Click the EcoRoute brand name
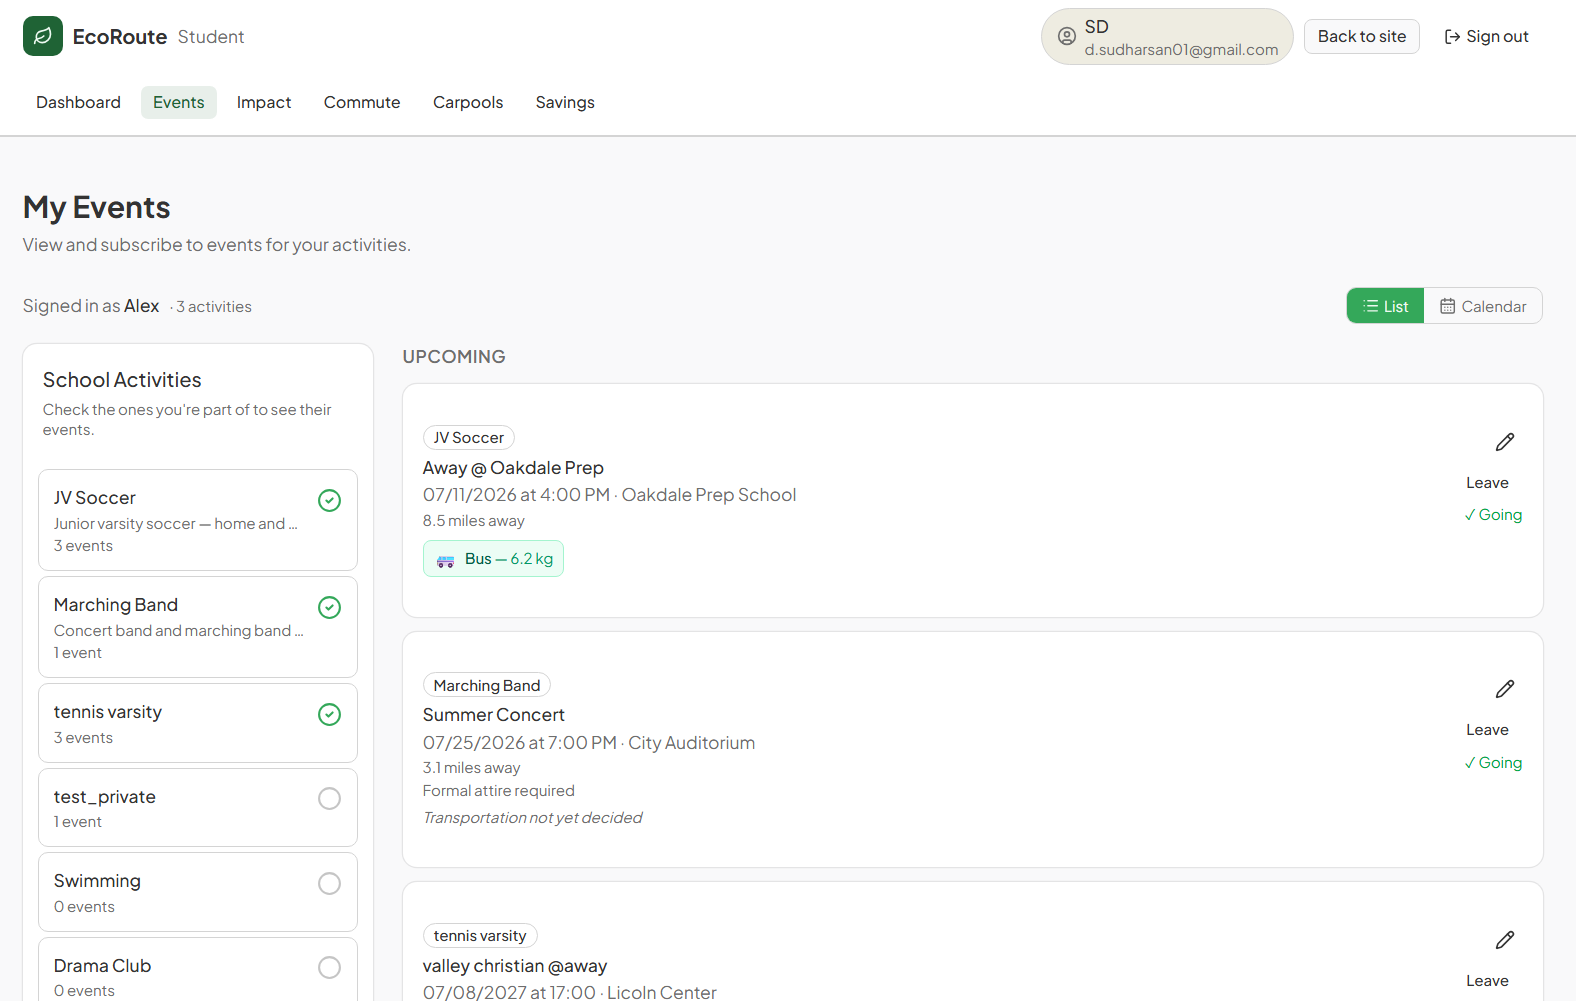The image size is (1576, 1001). 120,37
